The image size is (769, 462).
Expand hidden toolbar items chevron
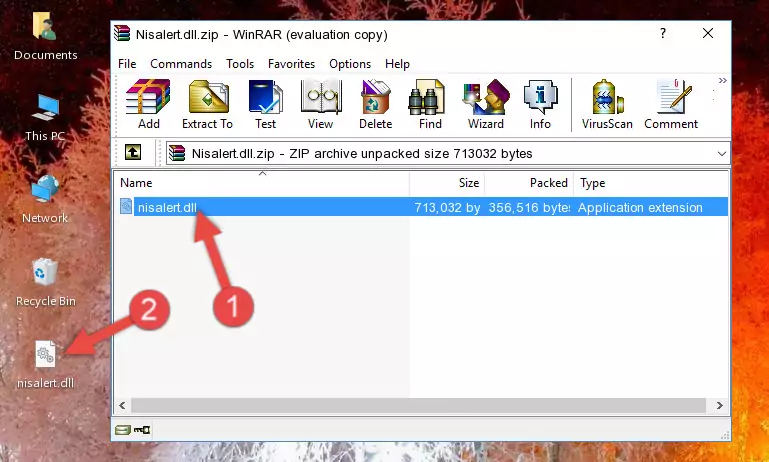722,80
